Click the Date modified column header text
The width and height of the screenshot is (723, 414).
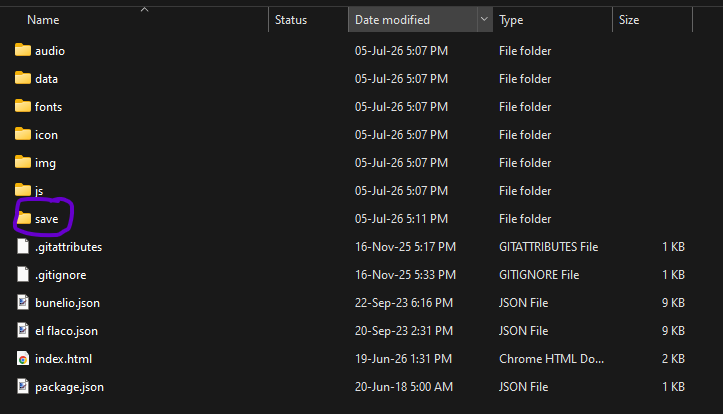(392, 20)
